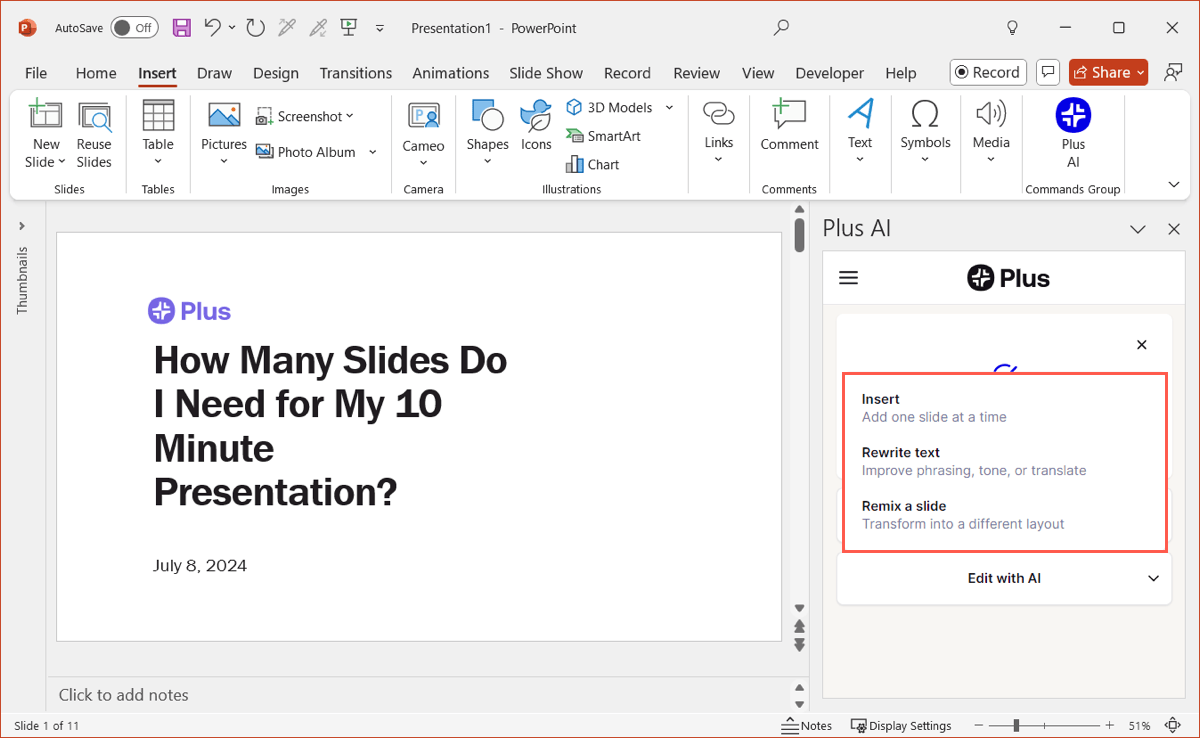Insert 3D Models

(610, 107)
